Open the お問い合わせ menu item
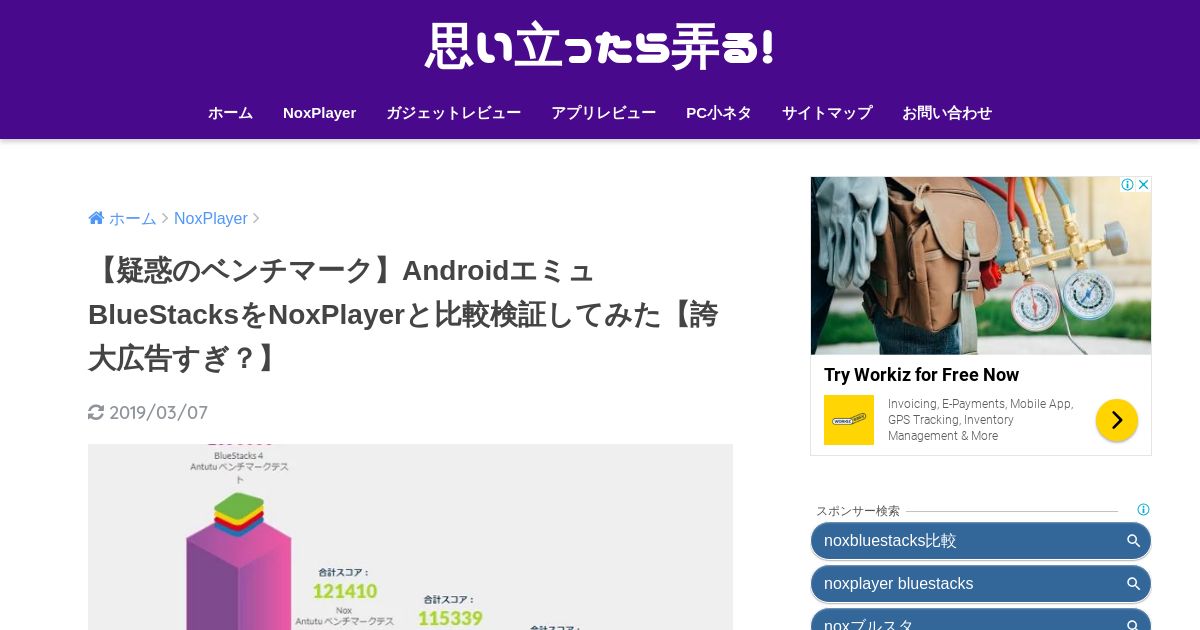1200x630 pixels. point(946,113)
